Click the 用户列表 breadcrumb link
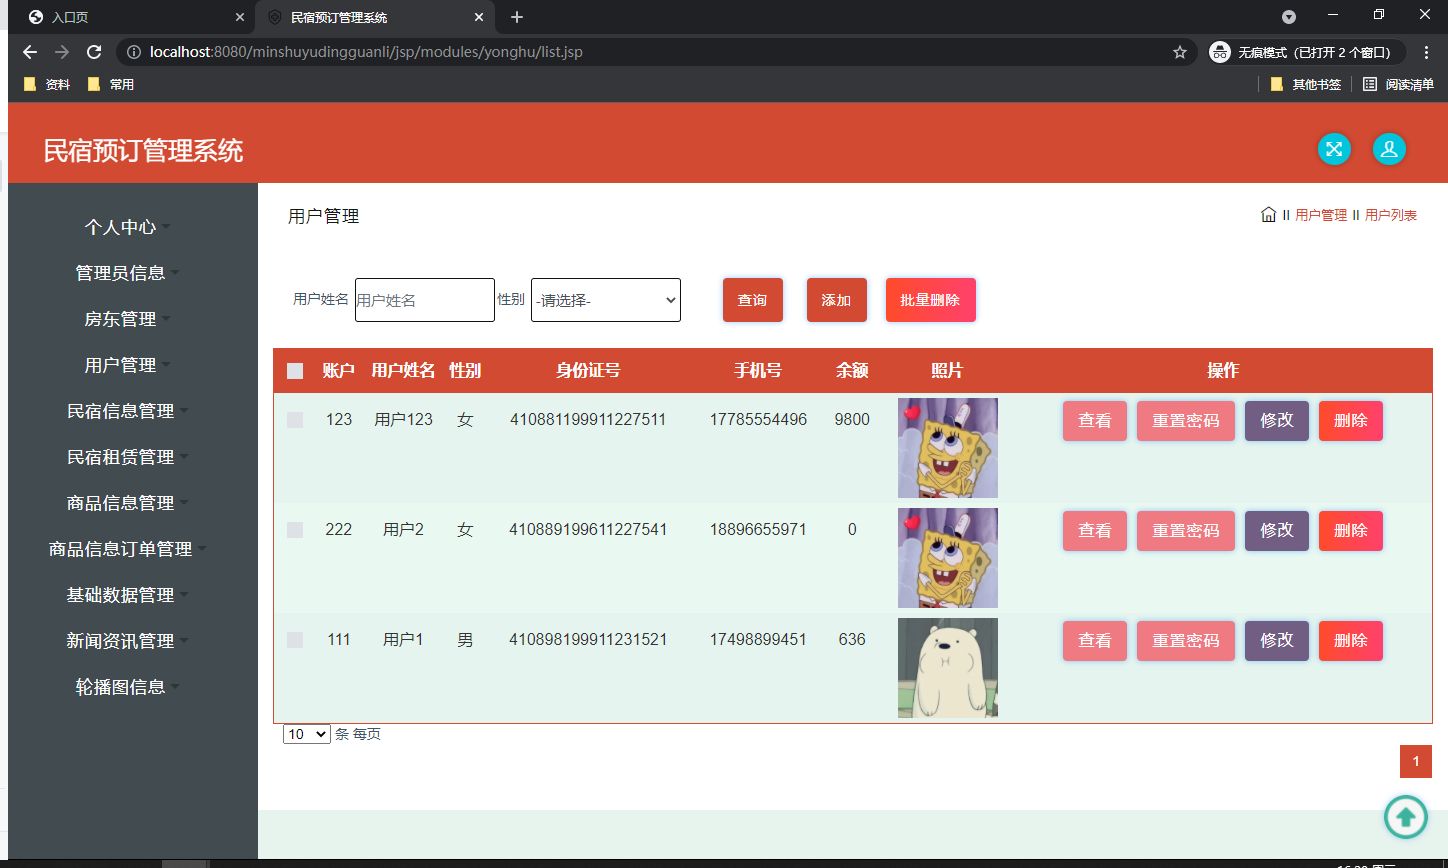This screenshot has height=868, width=1448. (1391, 215)
